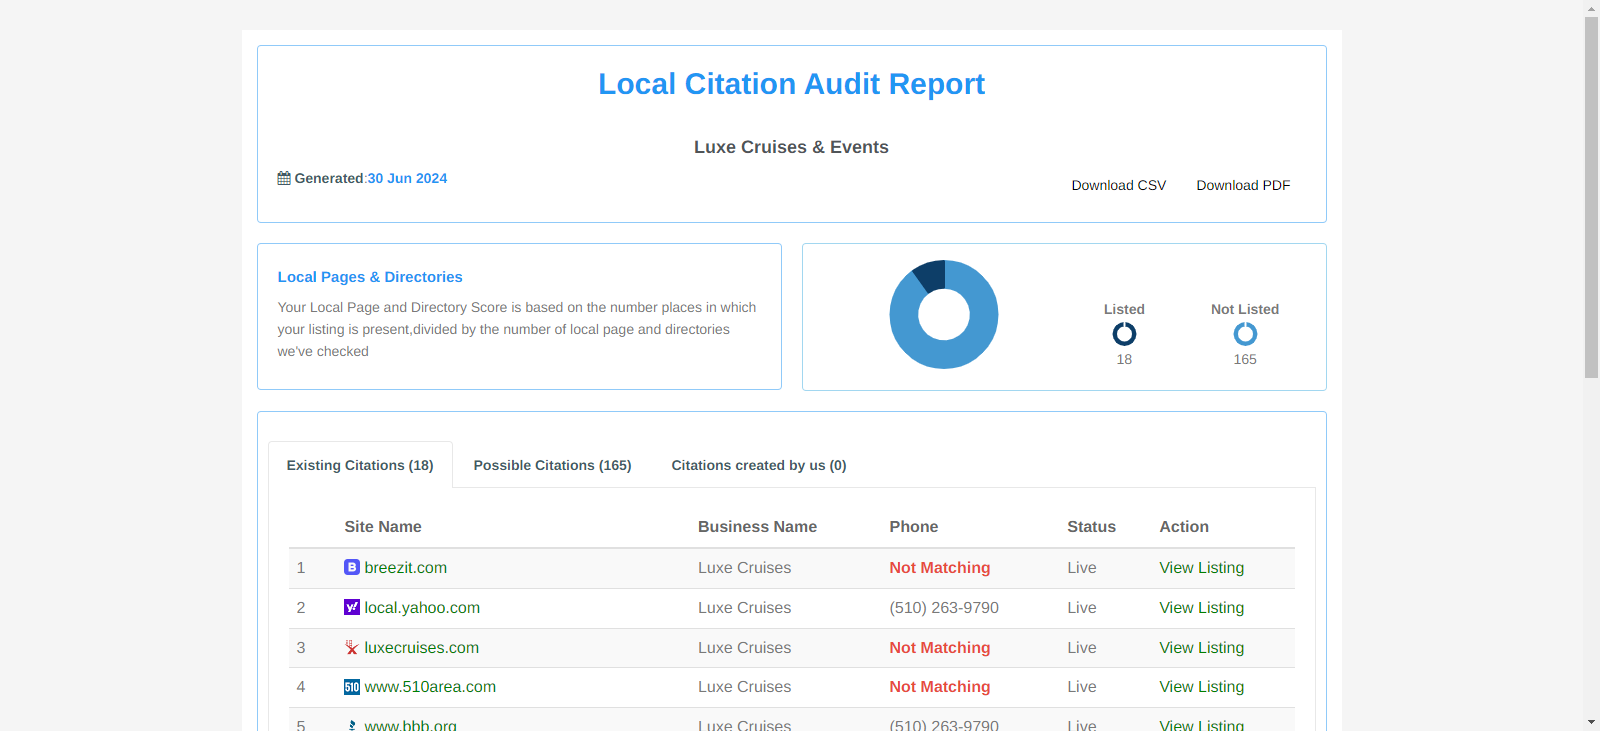This screenshot has width=1600, height=731.
Task: Download the report as PDF
Action: pos(1243,185)
